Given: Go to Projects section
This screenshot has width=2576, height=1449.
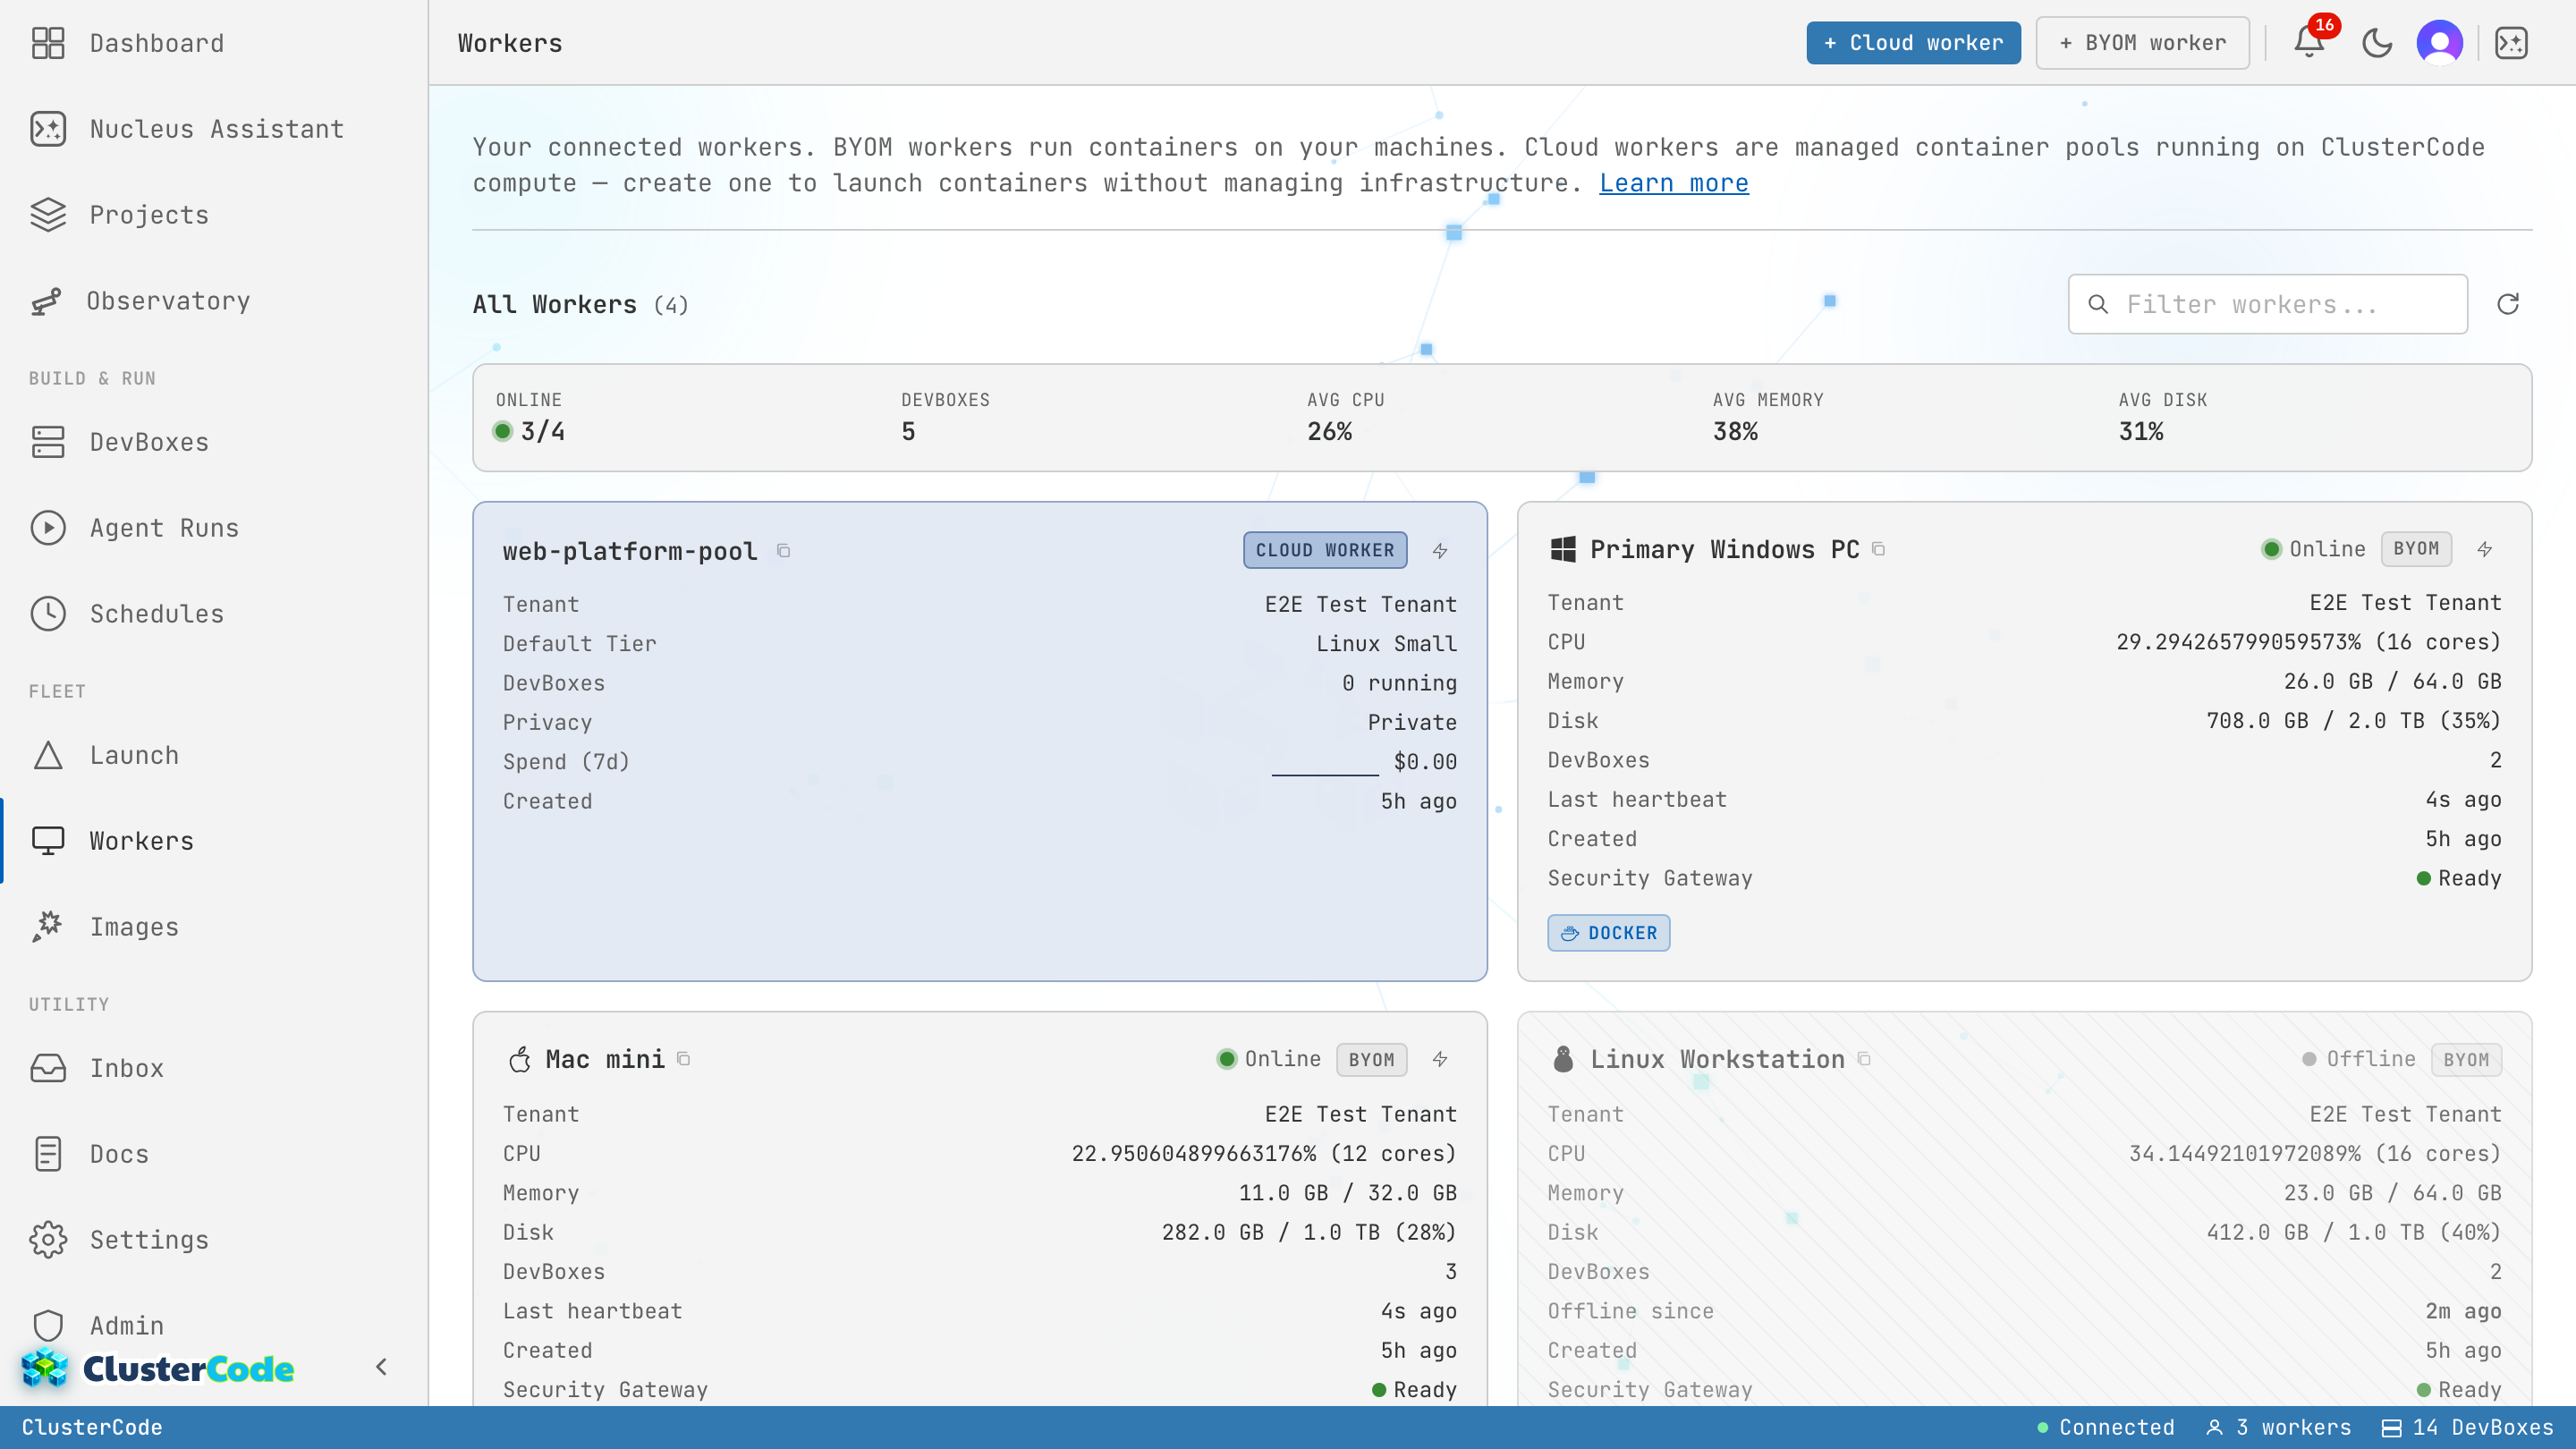Looking at the screenshot, I should 214,215.
